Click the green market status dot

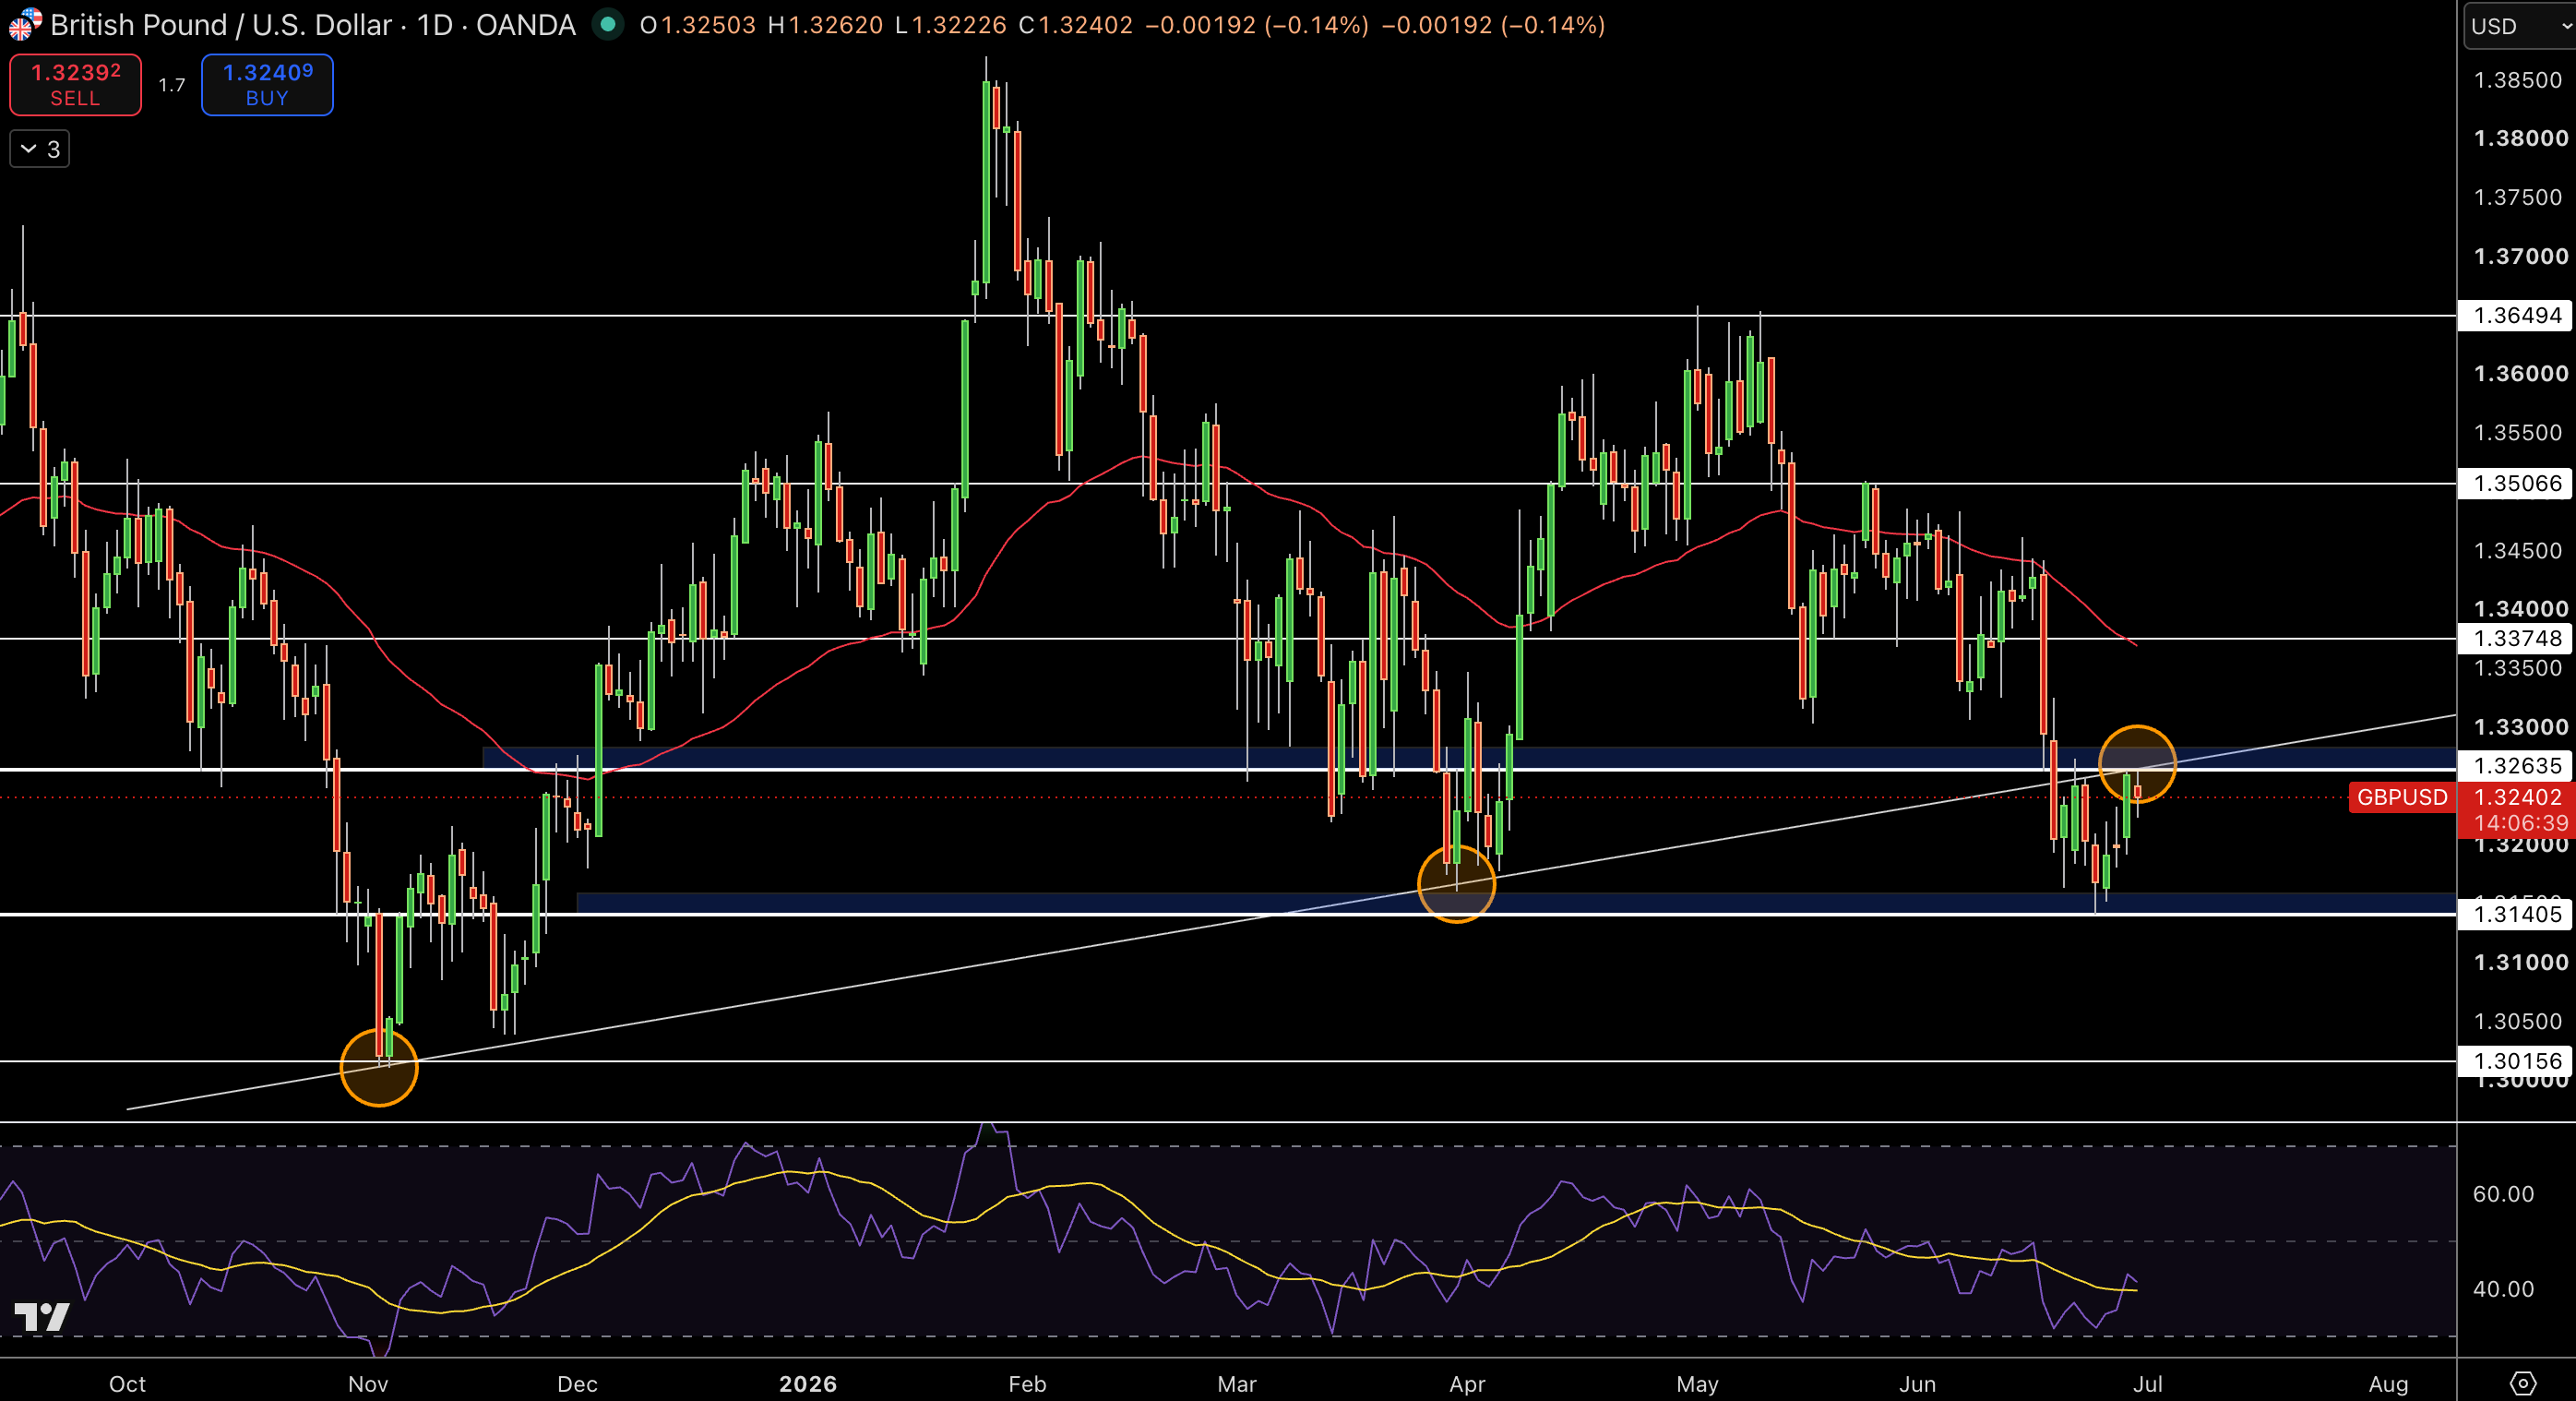coord(607,24)
